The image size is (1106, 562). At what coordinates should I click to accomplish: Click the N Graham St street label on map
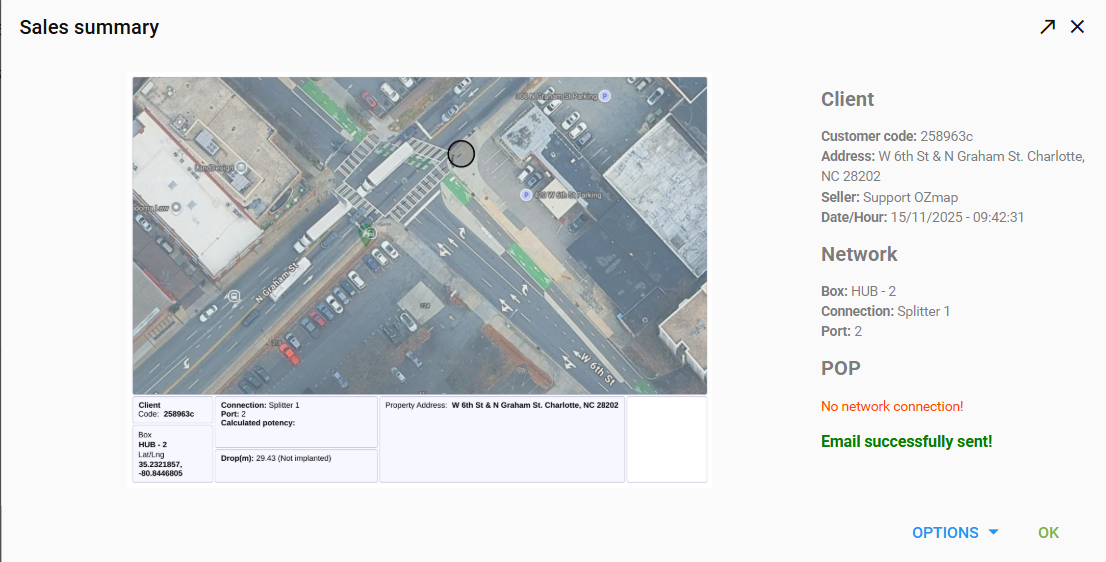pyautogui.click(x=278, y=283)
